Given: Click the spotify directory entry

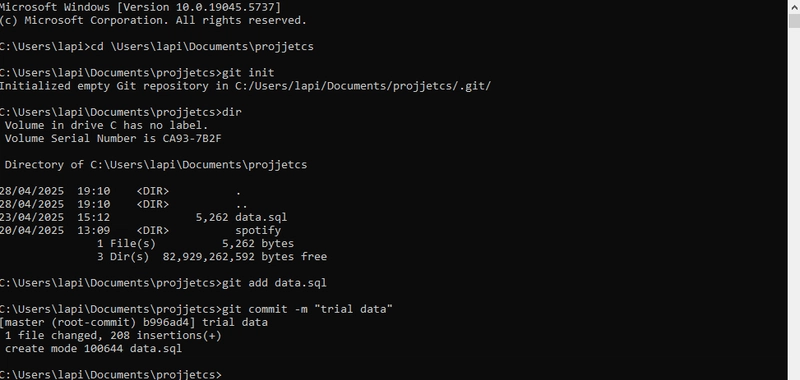Looking at the screenshot, I should pyautogui.click(x=258, y=231).
